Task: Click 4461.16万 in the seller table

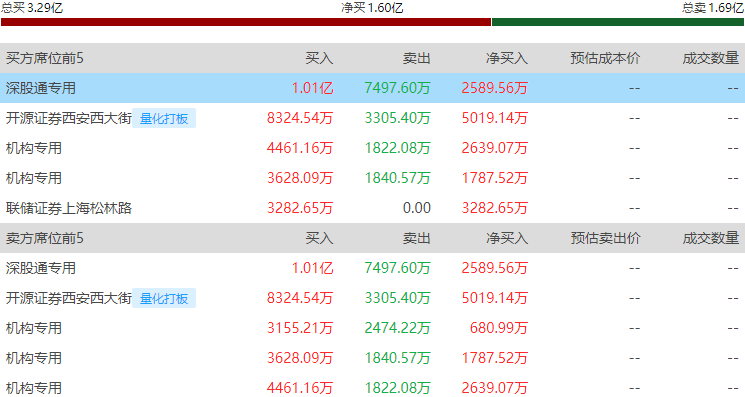Action: 300,388
